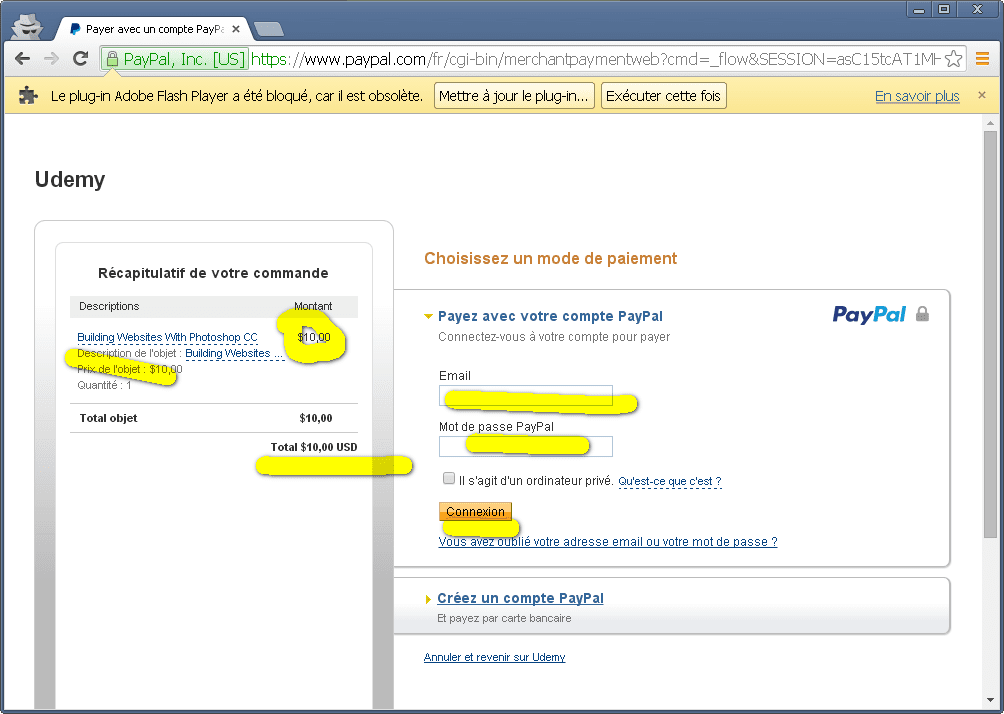
Task: Open the Chrome hamburger menu
Action: point(982,59)
